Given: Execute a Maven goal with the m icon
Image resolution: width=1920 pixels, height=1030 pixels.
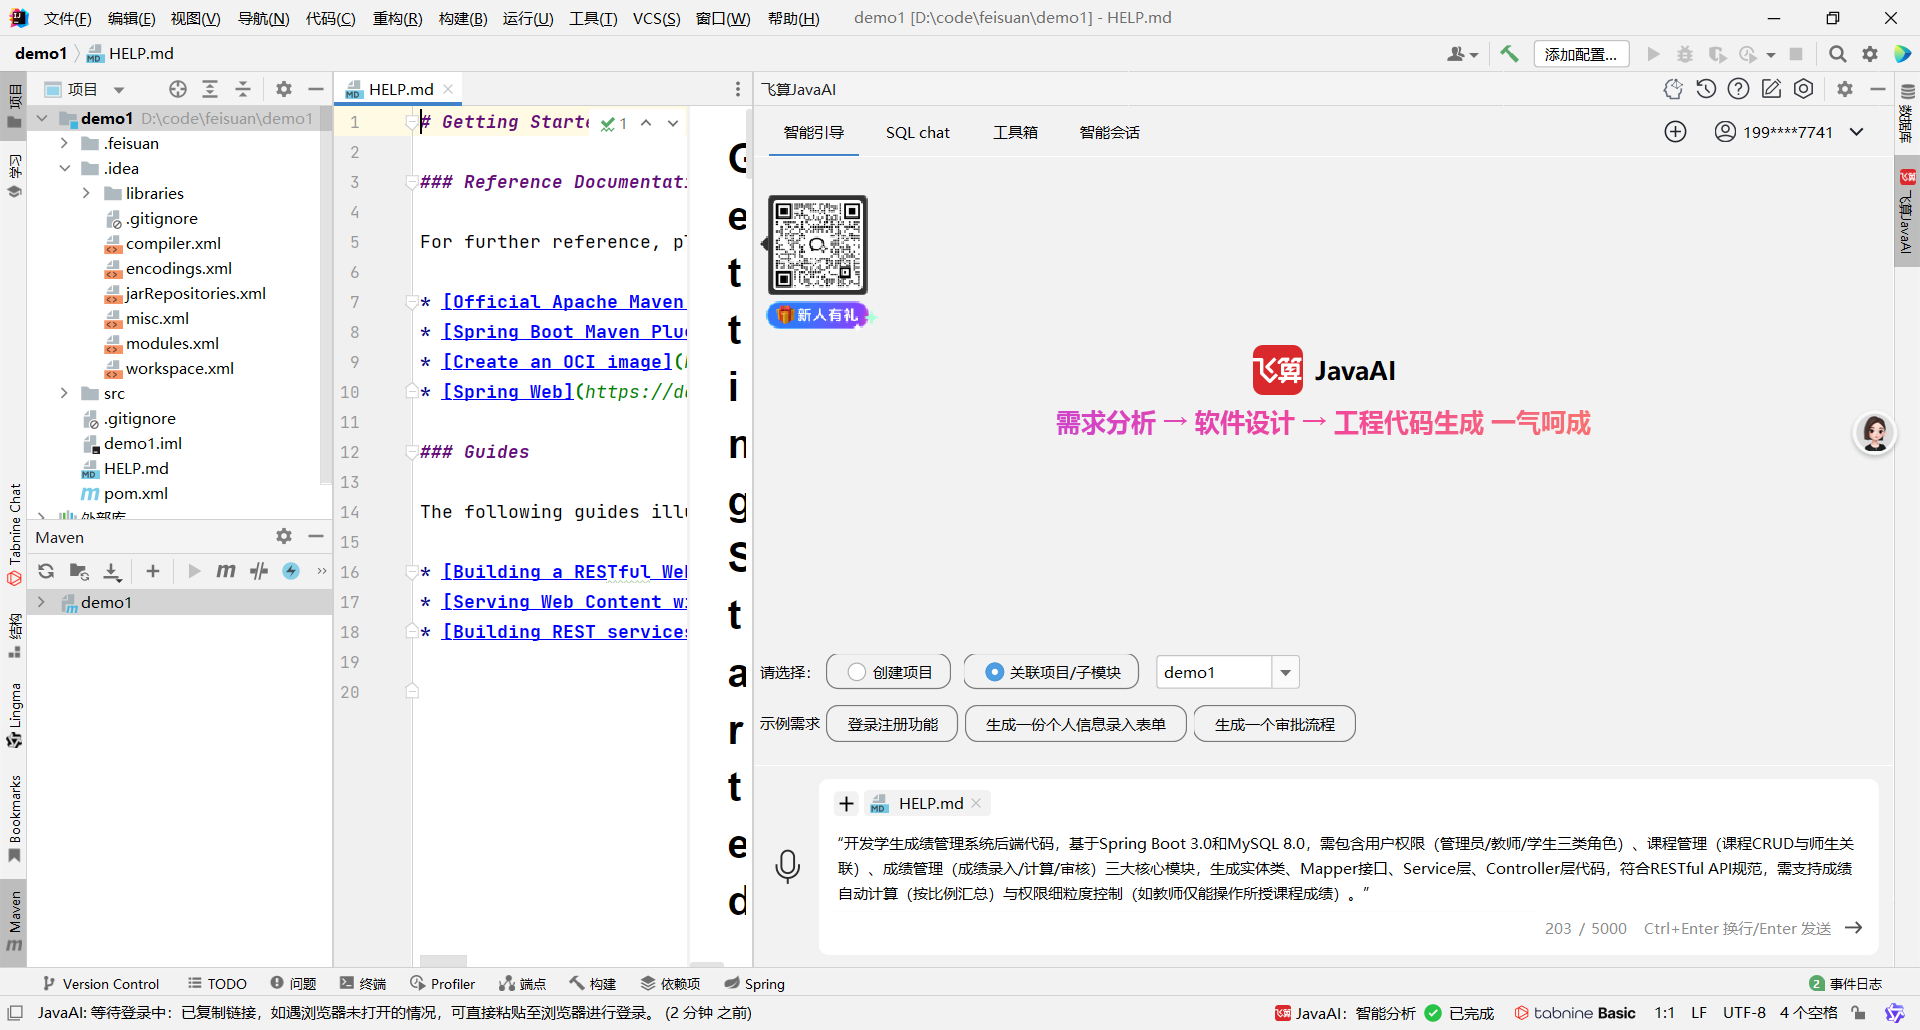Looking at the screenshot, I should pyautogui.click(x=226, y=571).
